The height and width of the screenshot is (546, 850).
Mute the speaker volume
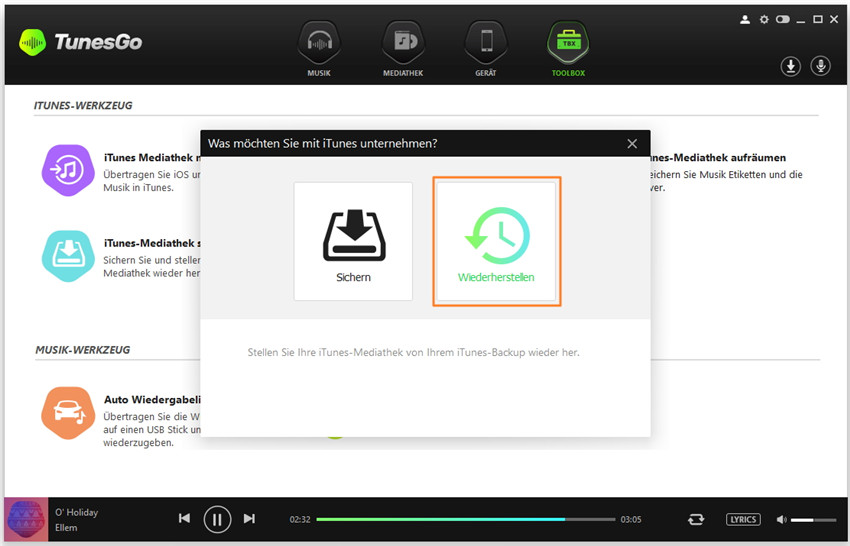coord(781,519)
